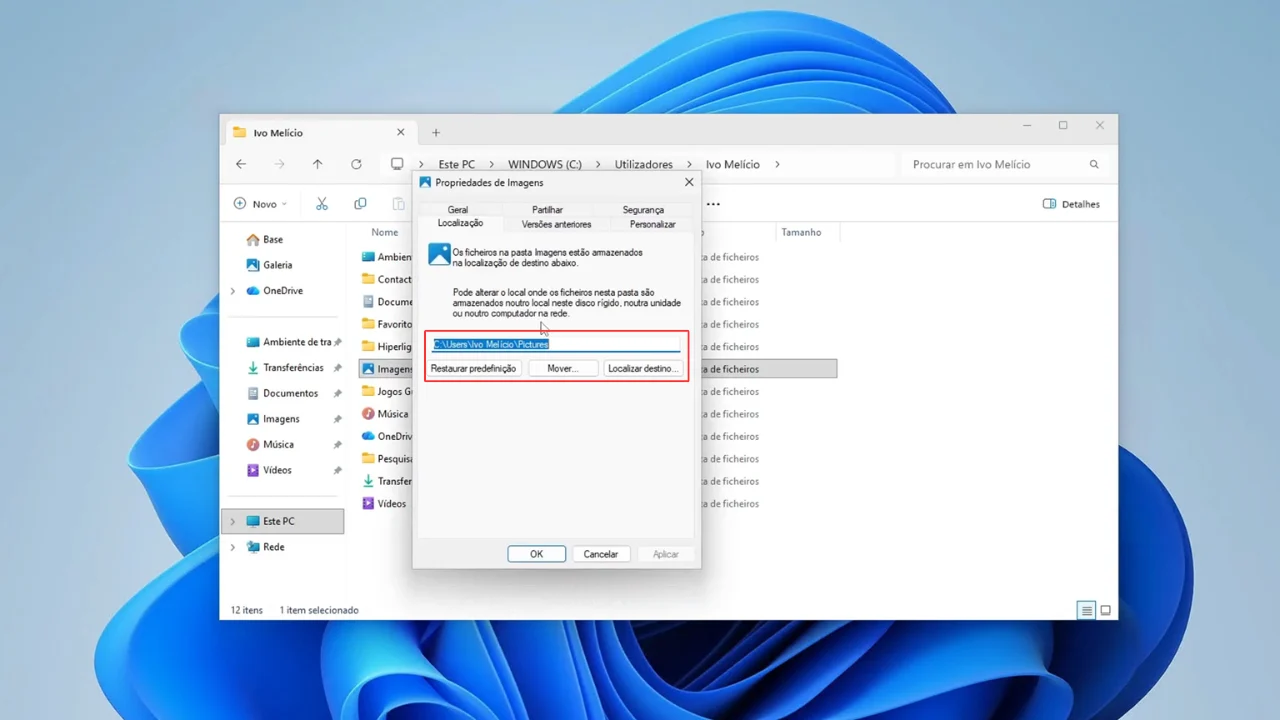Click the magnifier search icon in Explorer

point(1094,164)
